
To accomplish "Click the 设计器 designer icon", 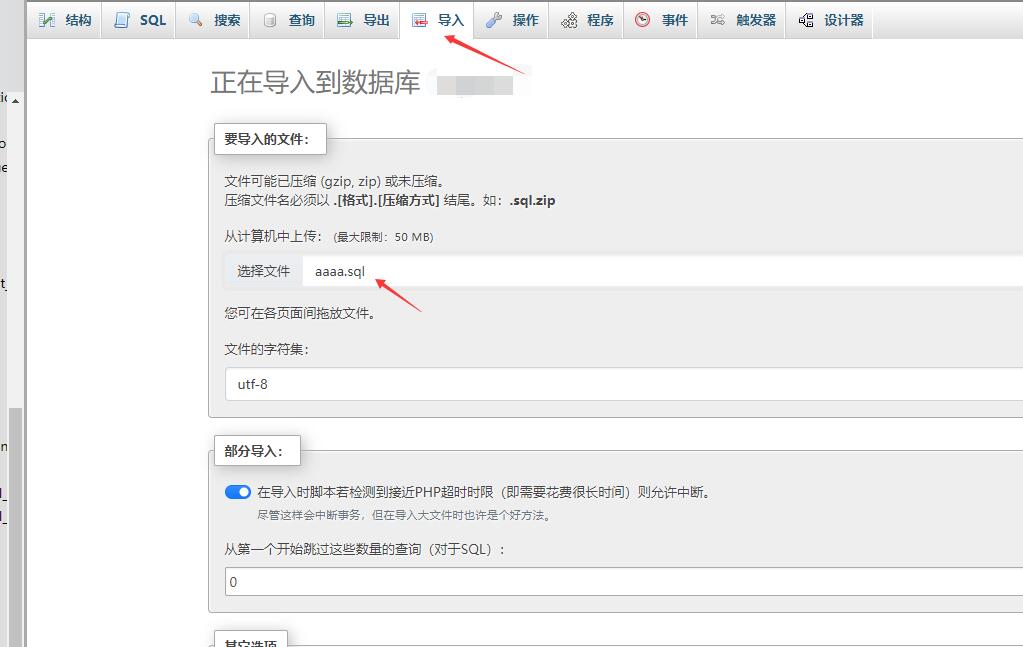I will [806, 20].
